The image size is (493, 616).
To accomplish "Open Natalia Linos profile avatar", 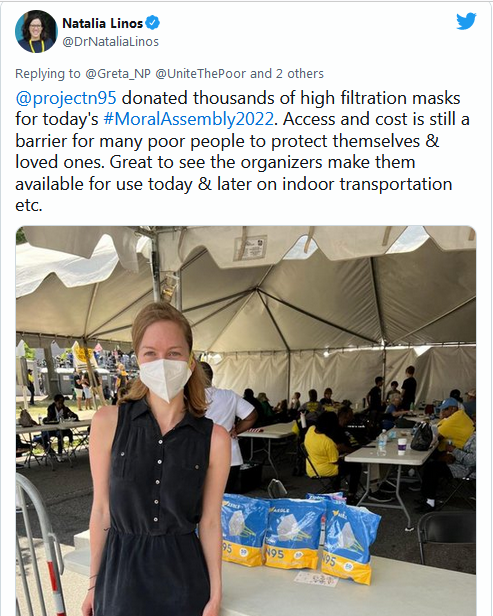I will (x=36, y=31).
